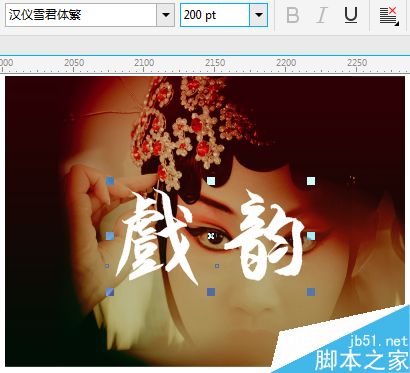Click the 2150 mark on the horizontal ruler
410x373 pixels.
[x=215, y=63]
